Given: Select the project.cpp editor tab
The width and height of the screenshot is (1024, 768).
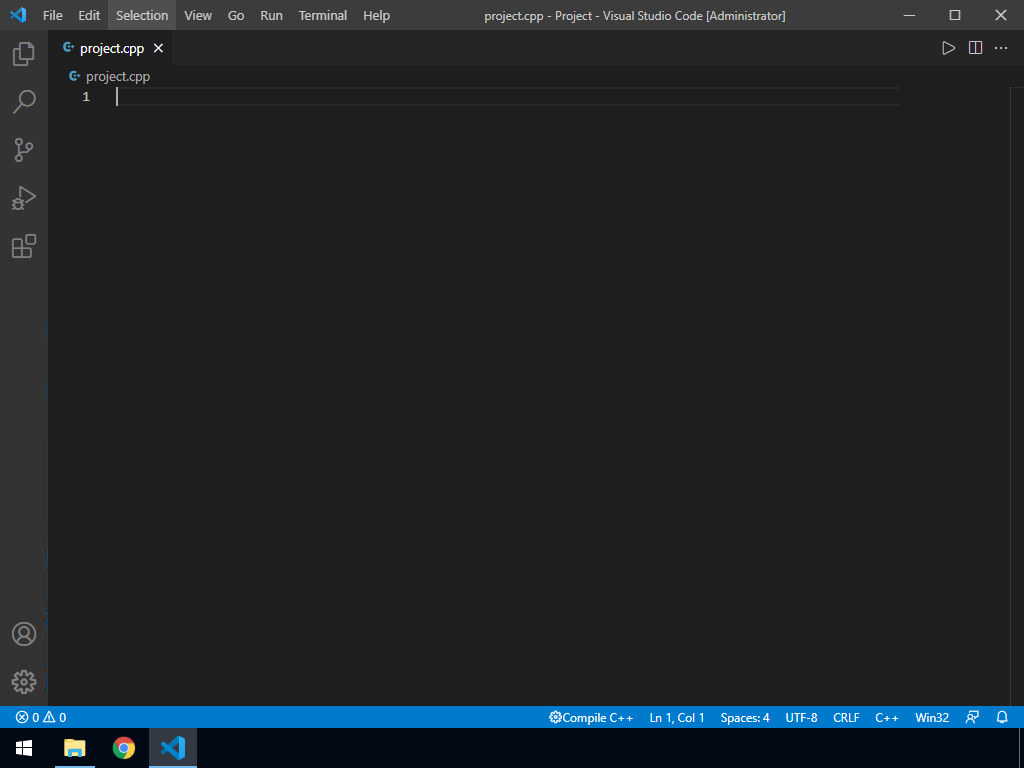Looking at the screenshot, I should pyautogui.click(x=110, y=48).
